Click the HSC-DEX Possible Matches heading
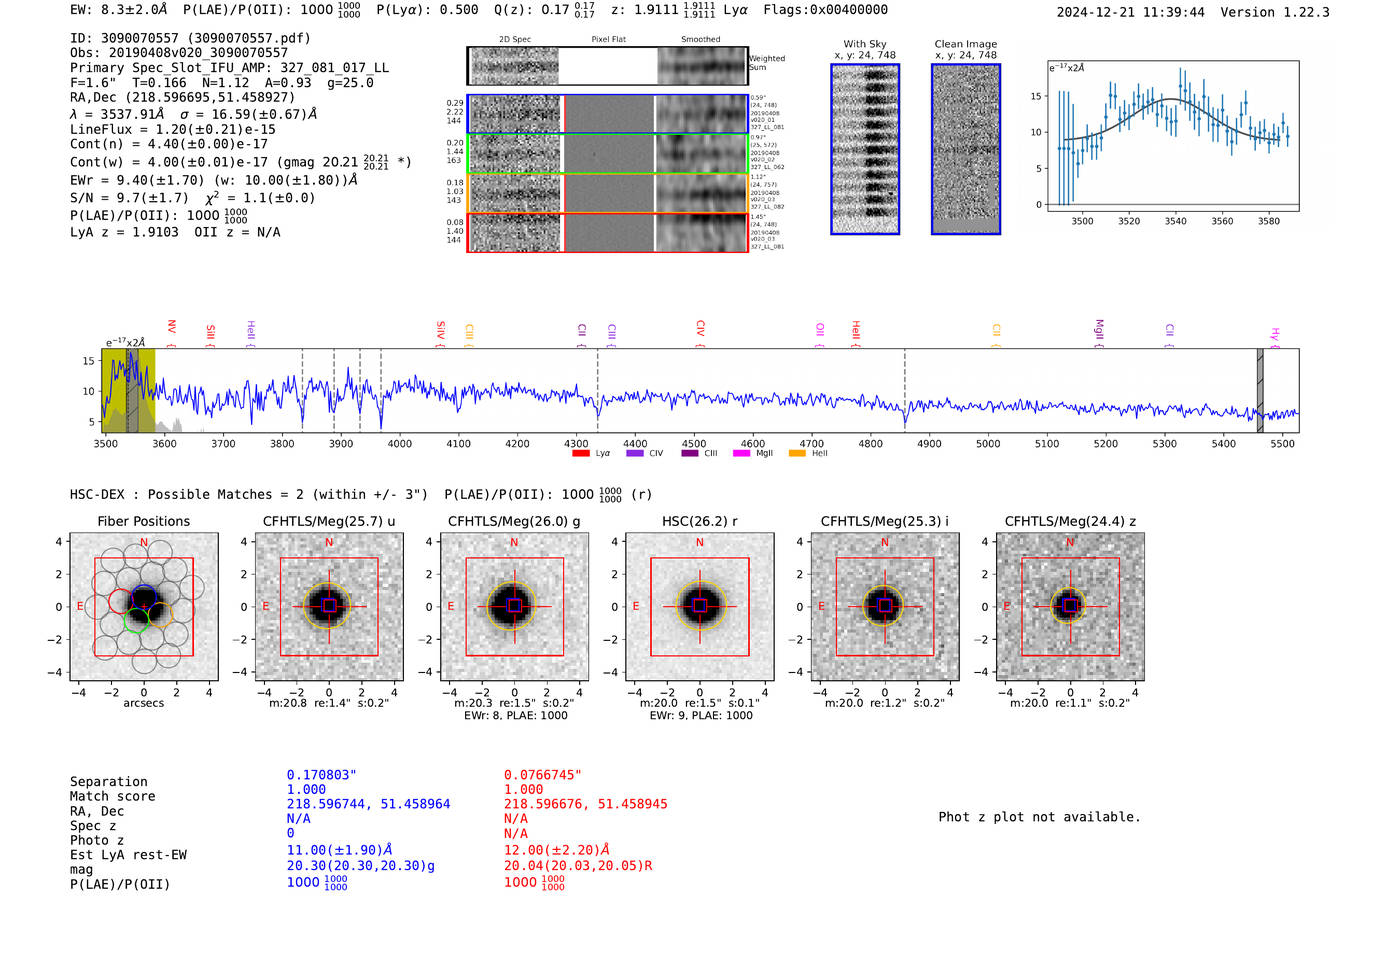 249,494
